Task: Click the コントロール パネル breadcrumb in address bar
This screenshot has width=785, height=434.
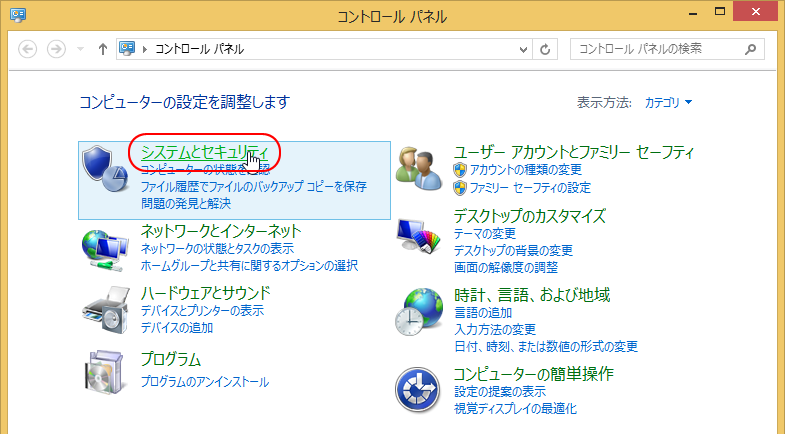Action: tap(199, 49)
